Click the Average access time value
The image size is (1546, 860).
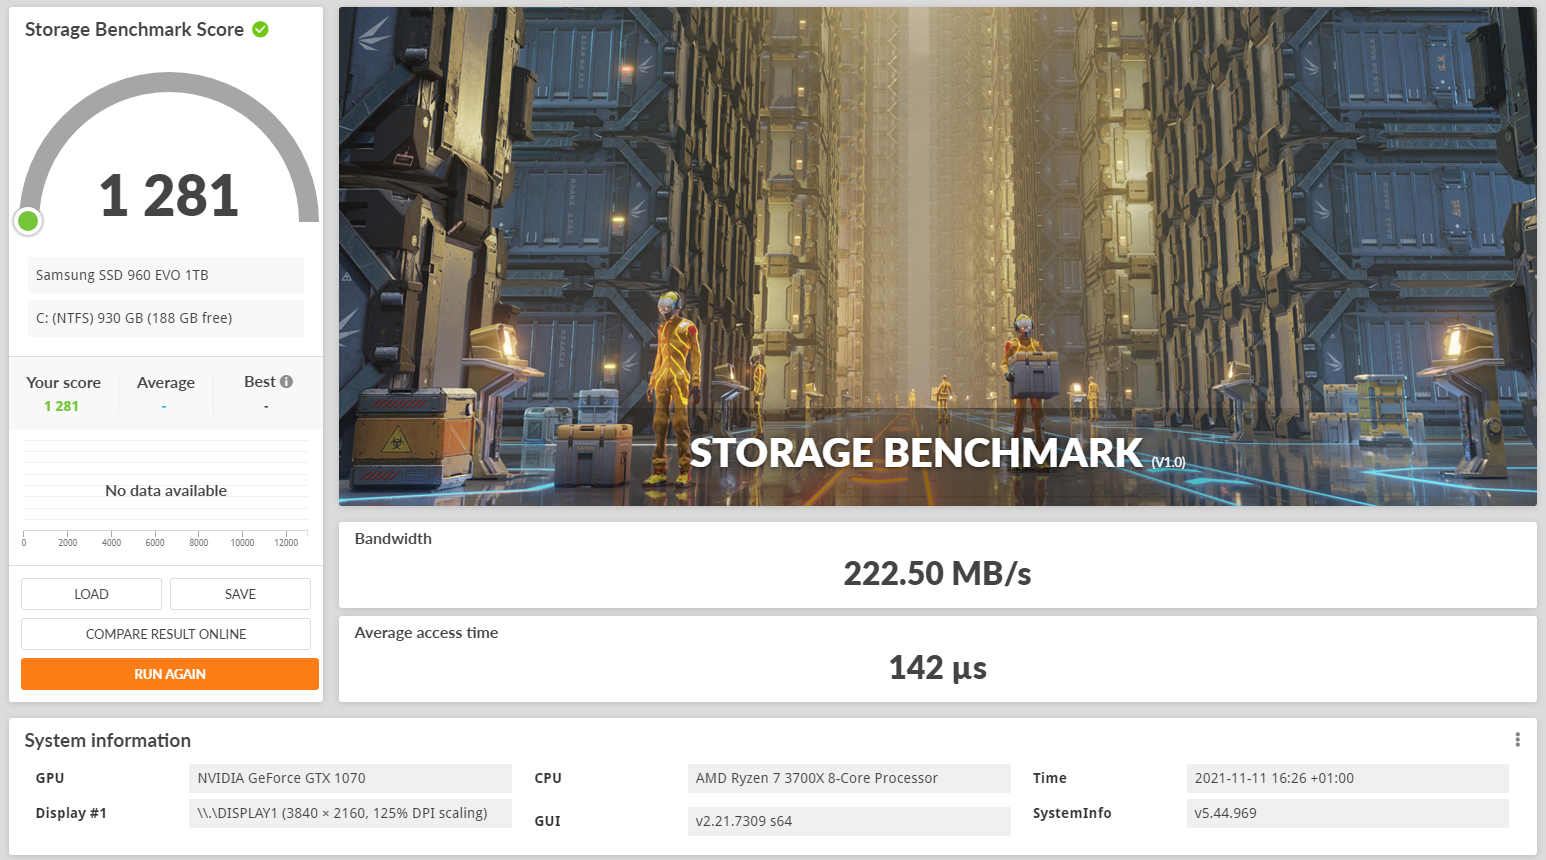click(937, 667)
